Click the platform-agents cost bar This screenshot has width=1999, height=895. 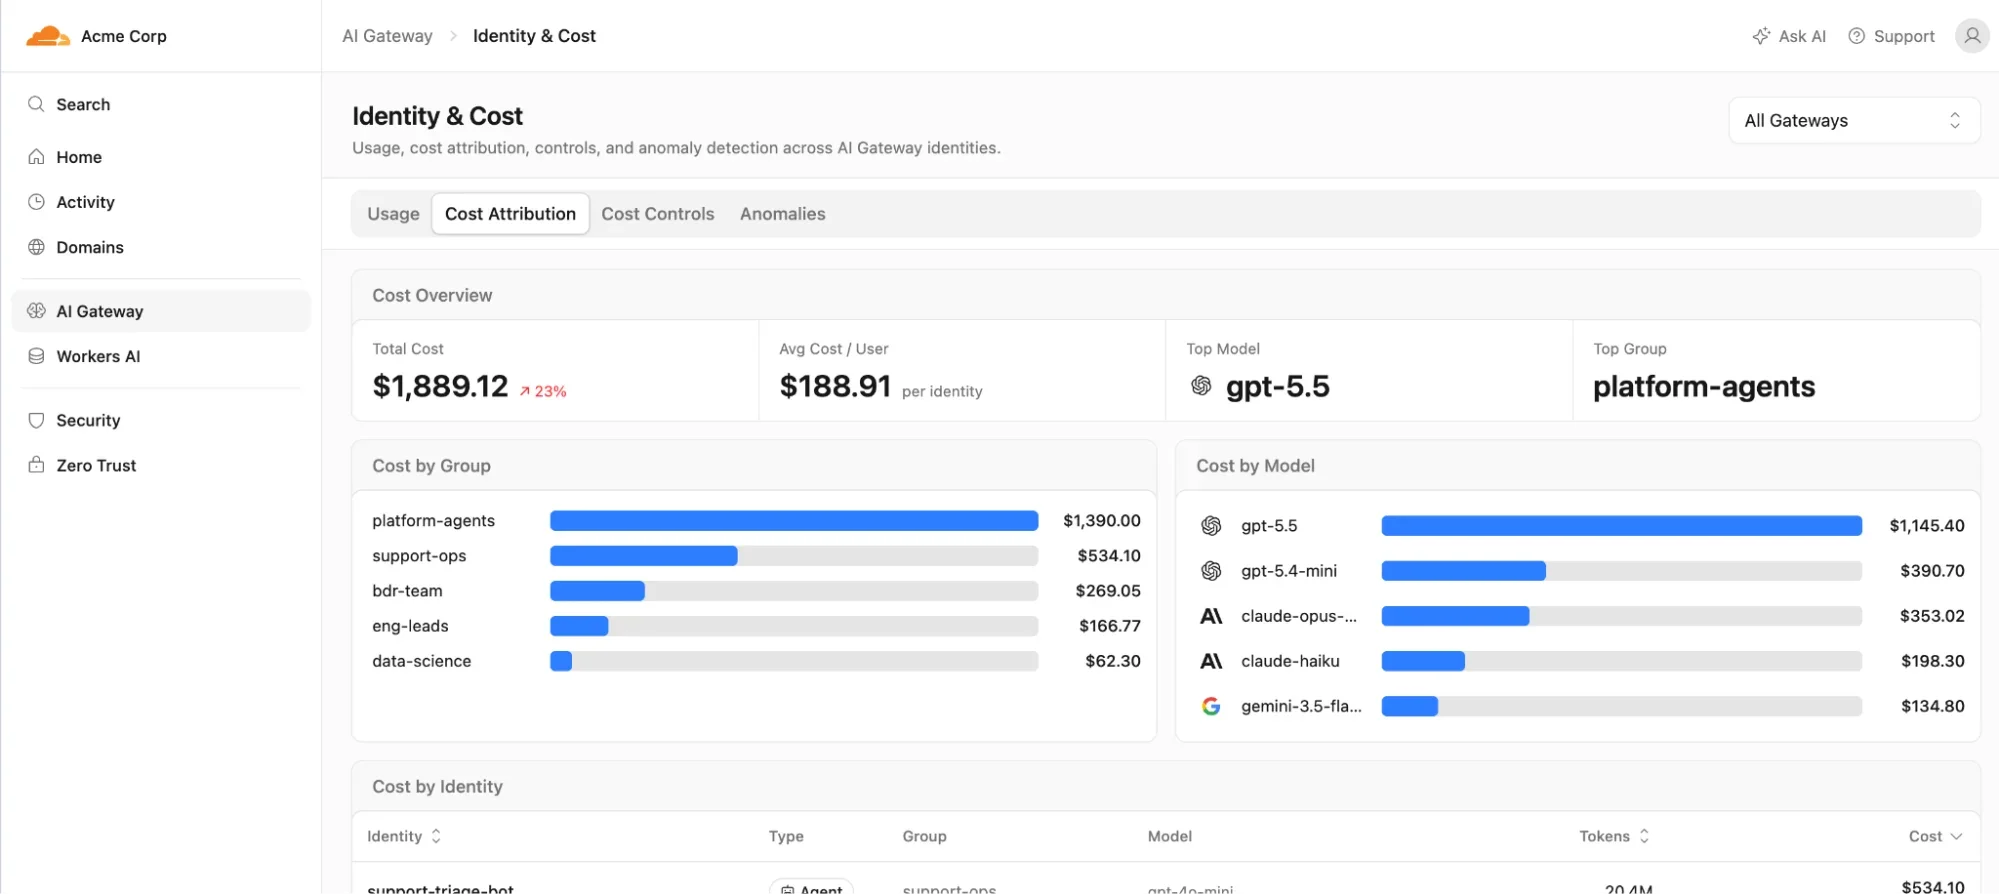point(794,521)
